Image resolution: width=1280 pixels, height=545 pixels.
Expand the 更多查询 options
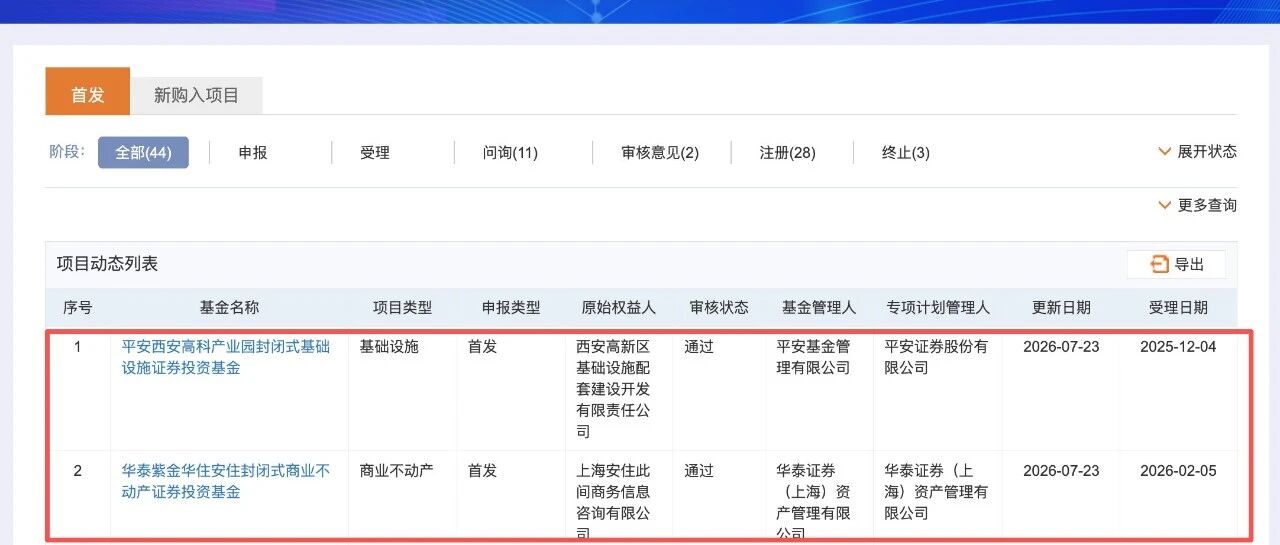pos(1197,205)
